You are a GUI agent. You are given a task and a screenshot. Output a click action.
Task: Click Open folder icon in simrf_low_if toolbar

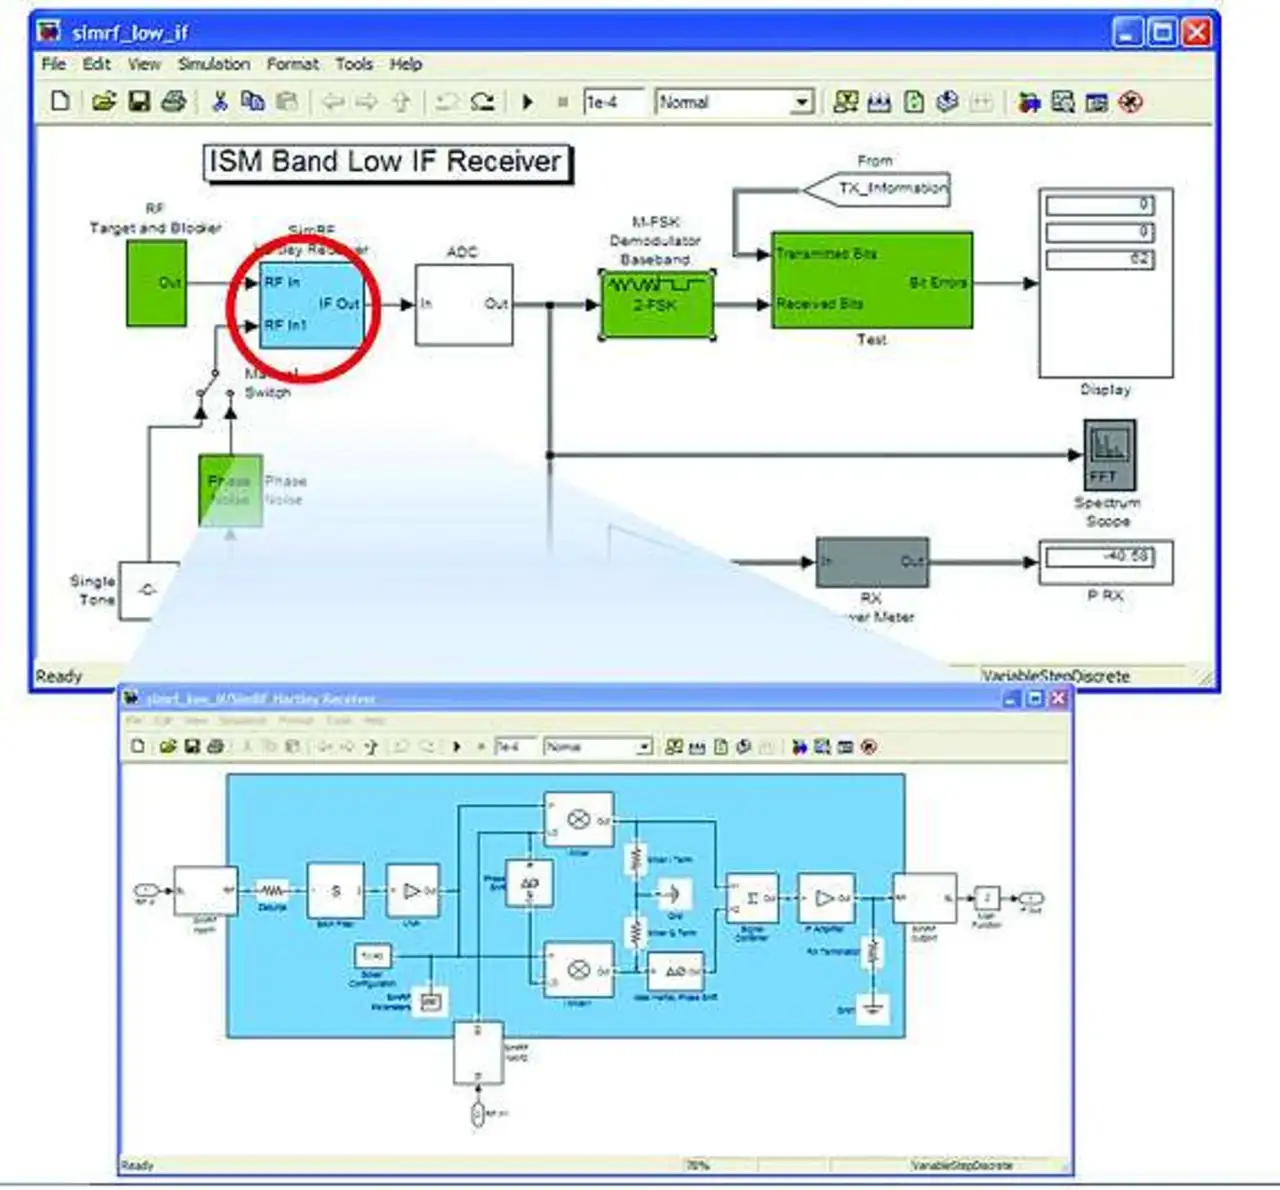[103, 101]
